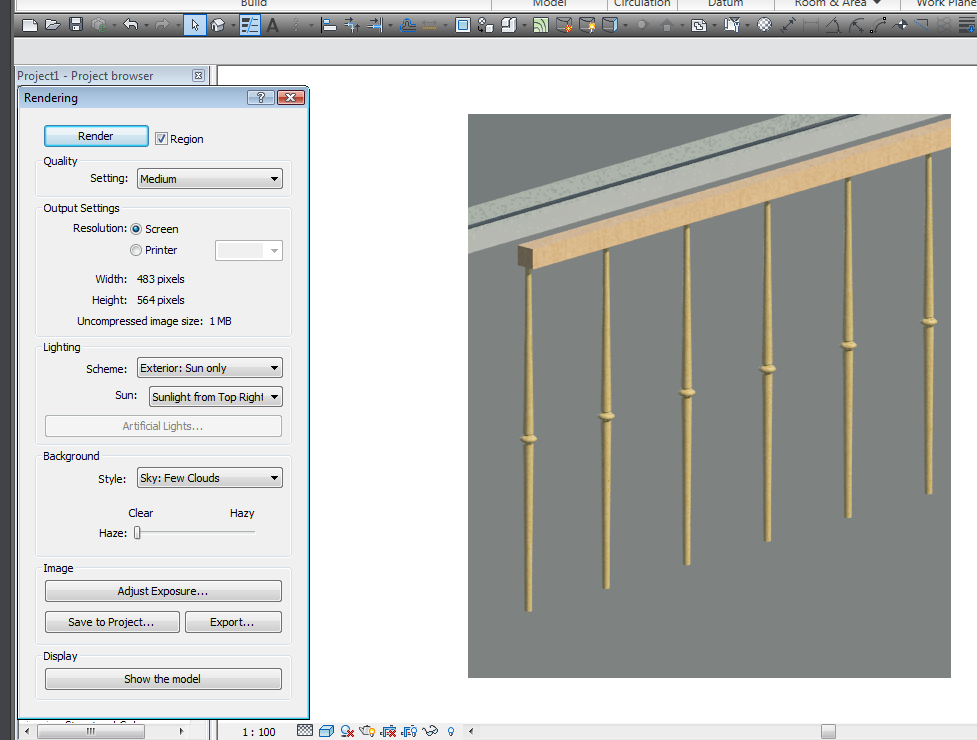The image size is (977, 740).
Task: Click the New file icon
Action: [x=30, y=25]
